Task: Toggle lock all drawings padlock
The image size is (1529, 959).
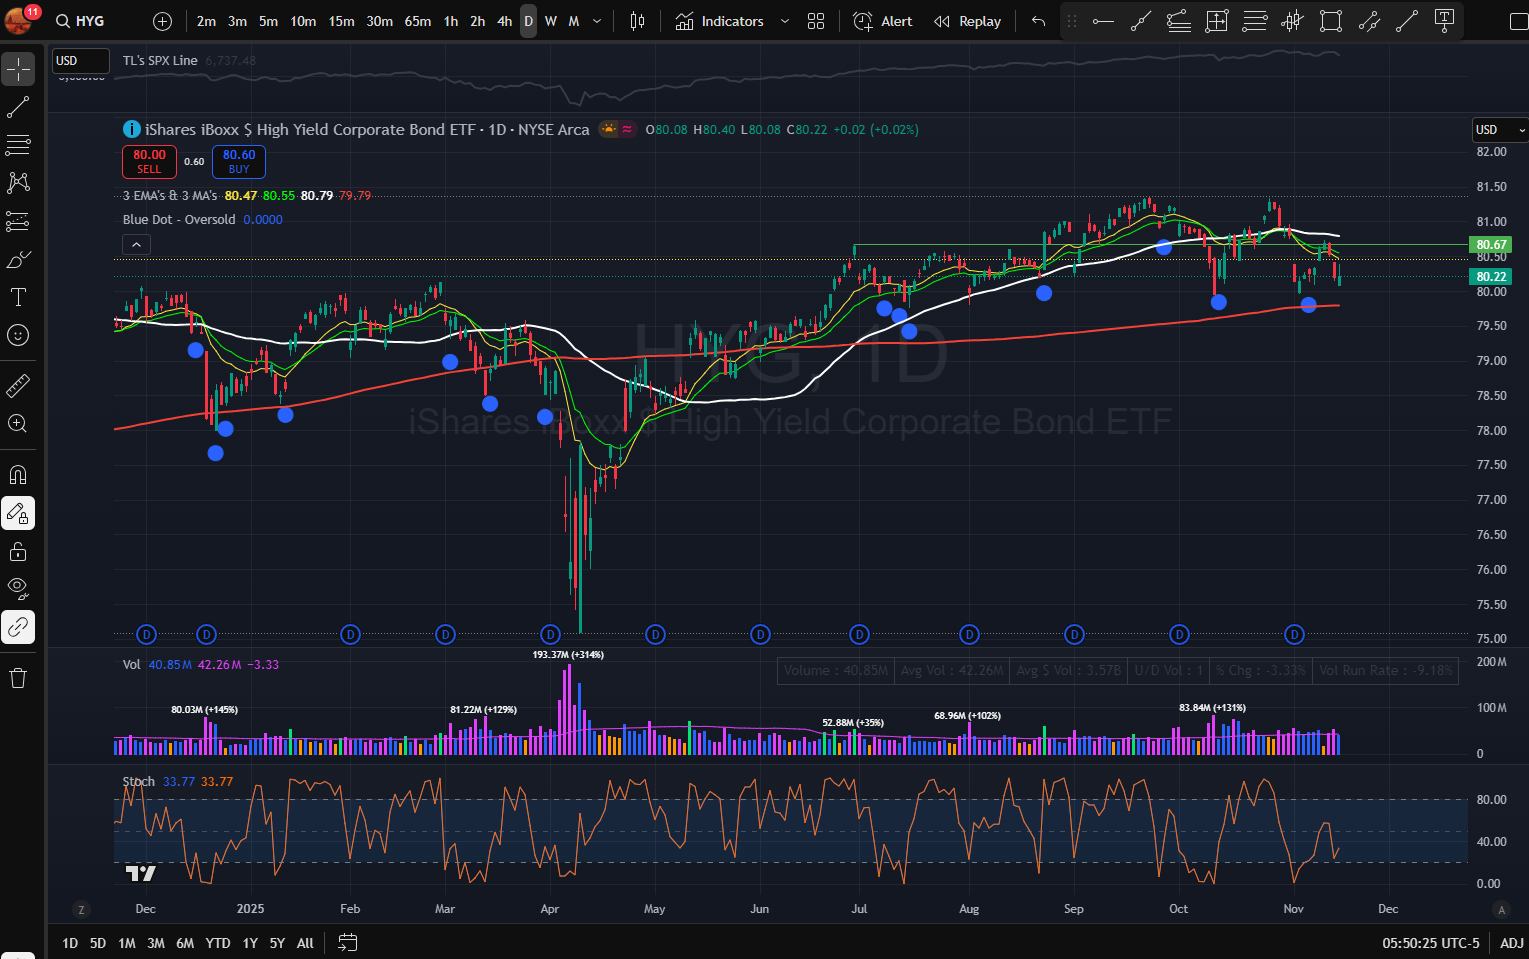Action: 18,551
